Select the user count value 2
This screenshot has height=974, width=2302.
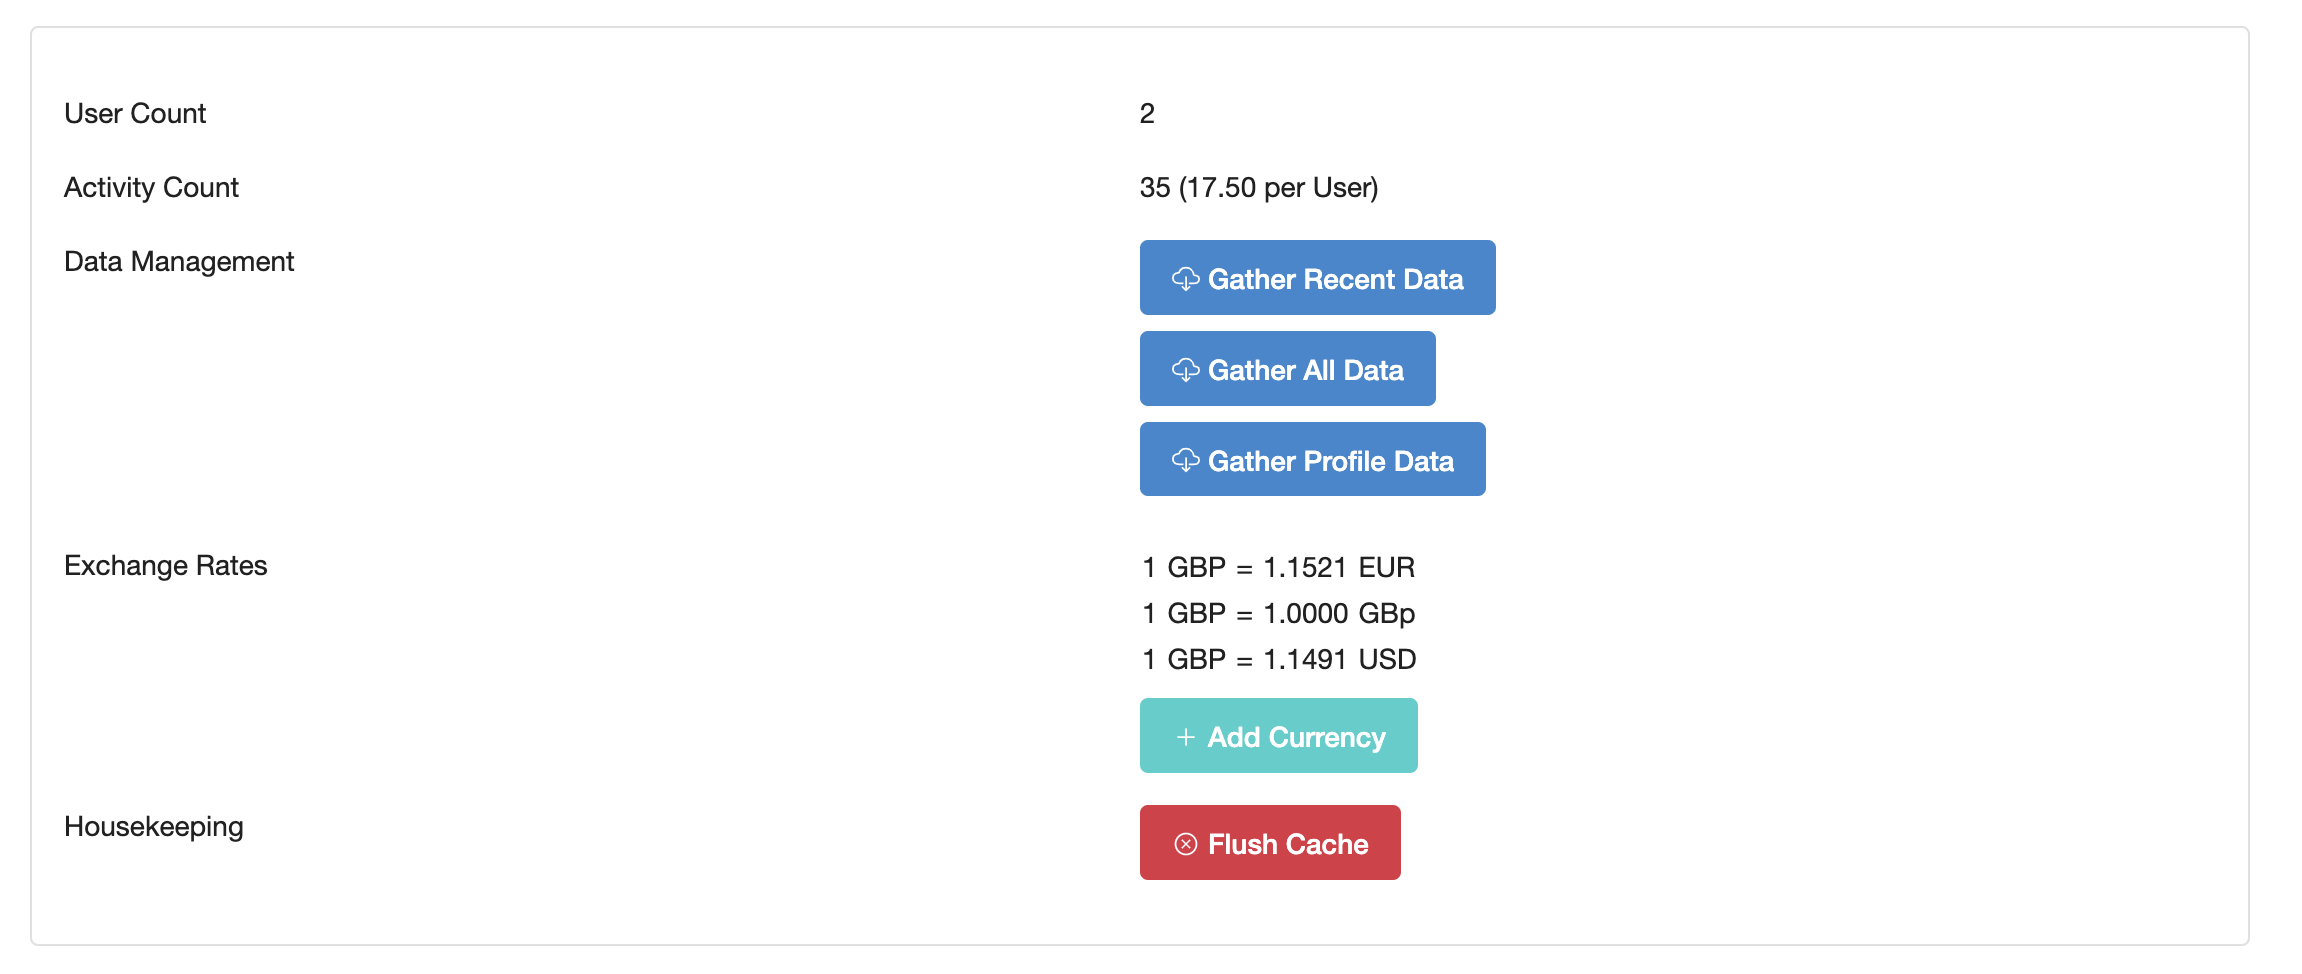tap(1146, 113)
